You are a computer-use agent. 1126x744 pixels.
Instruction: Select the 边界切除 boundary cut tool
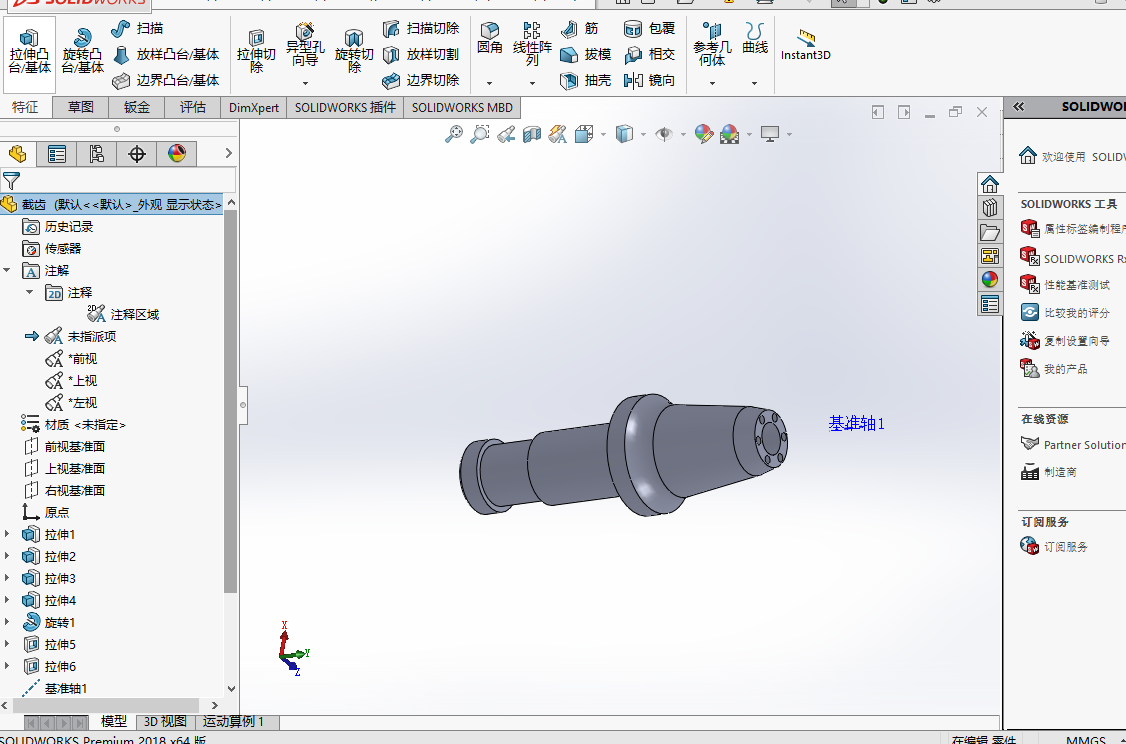tap(421, 80)
